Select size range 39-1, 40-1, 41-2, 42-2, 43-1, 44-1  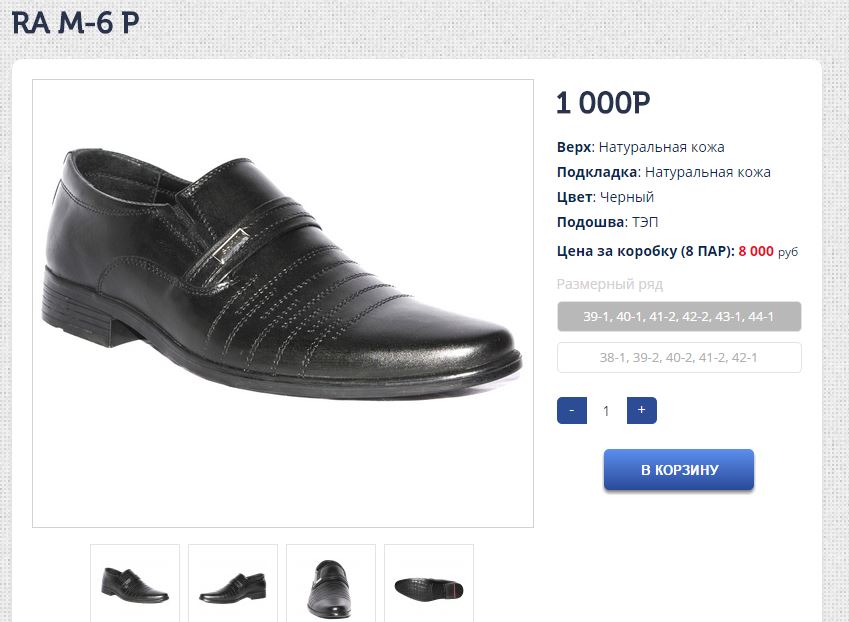coord(679,317)
